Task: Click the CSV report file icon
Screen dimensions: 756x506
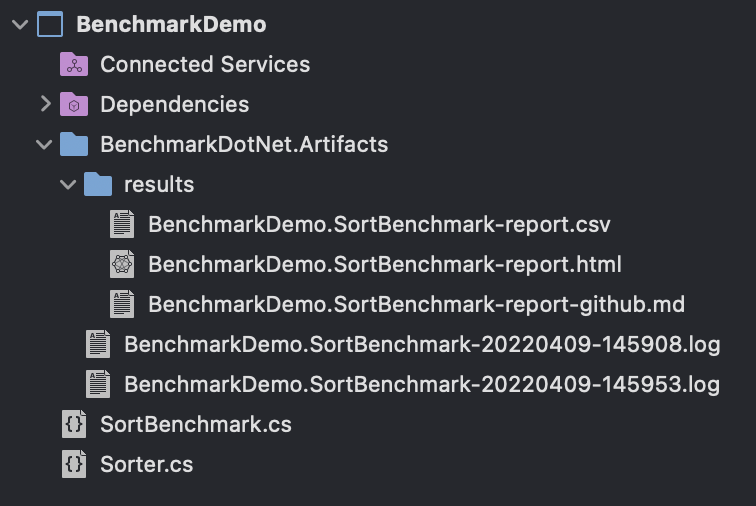Action: [x=122, y=224]
